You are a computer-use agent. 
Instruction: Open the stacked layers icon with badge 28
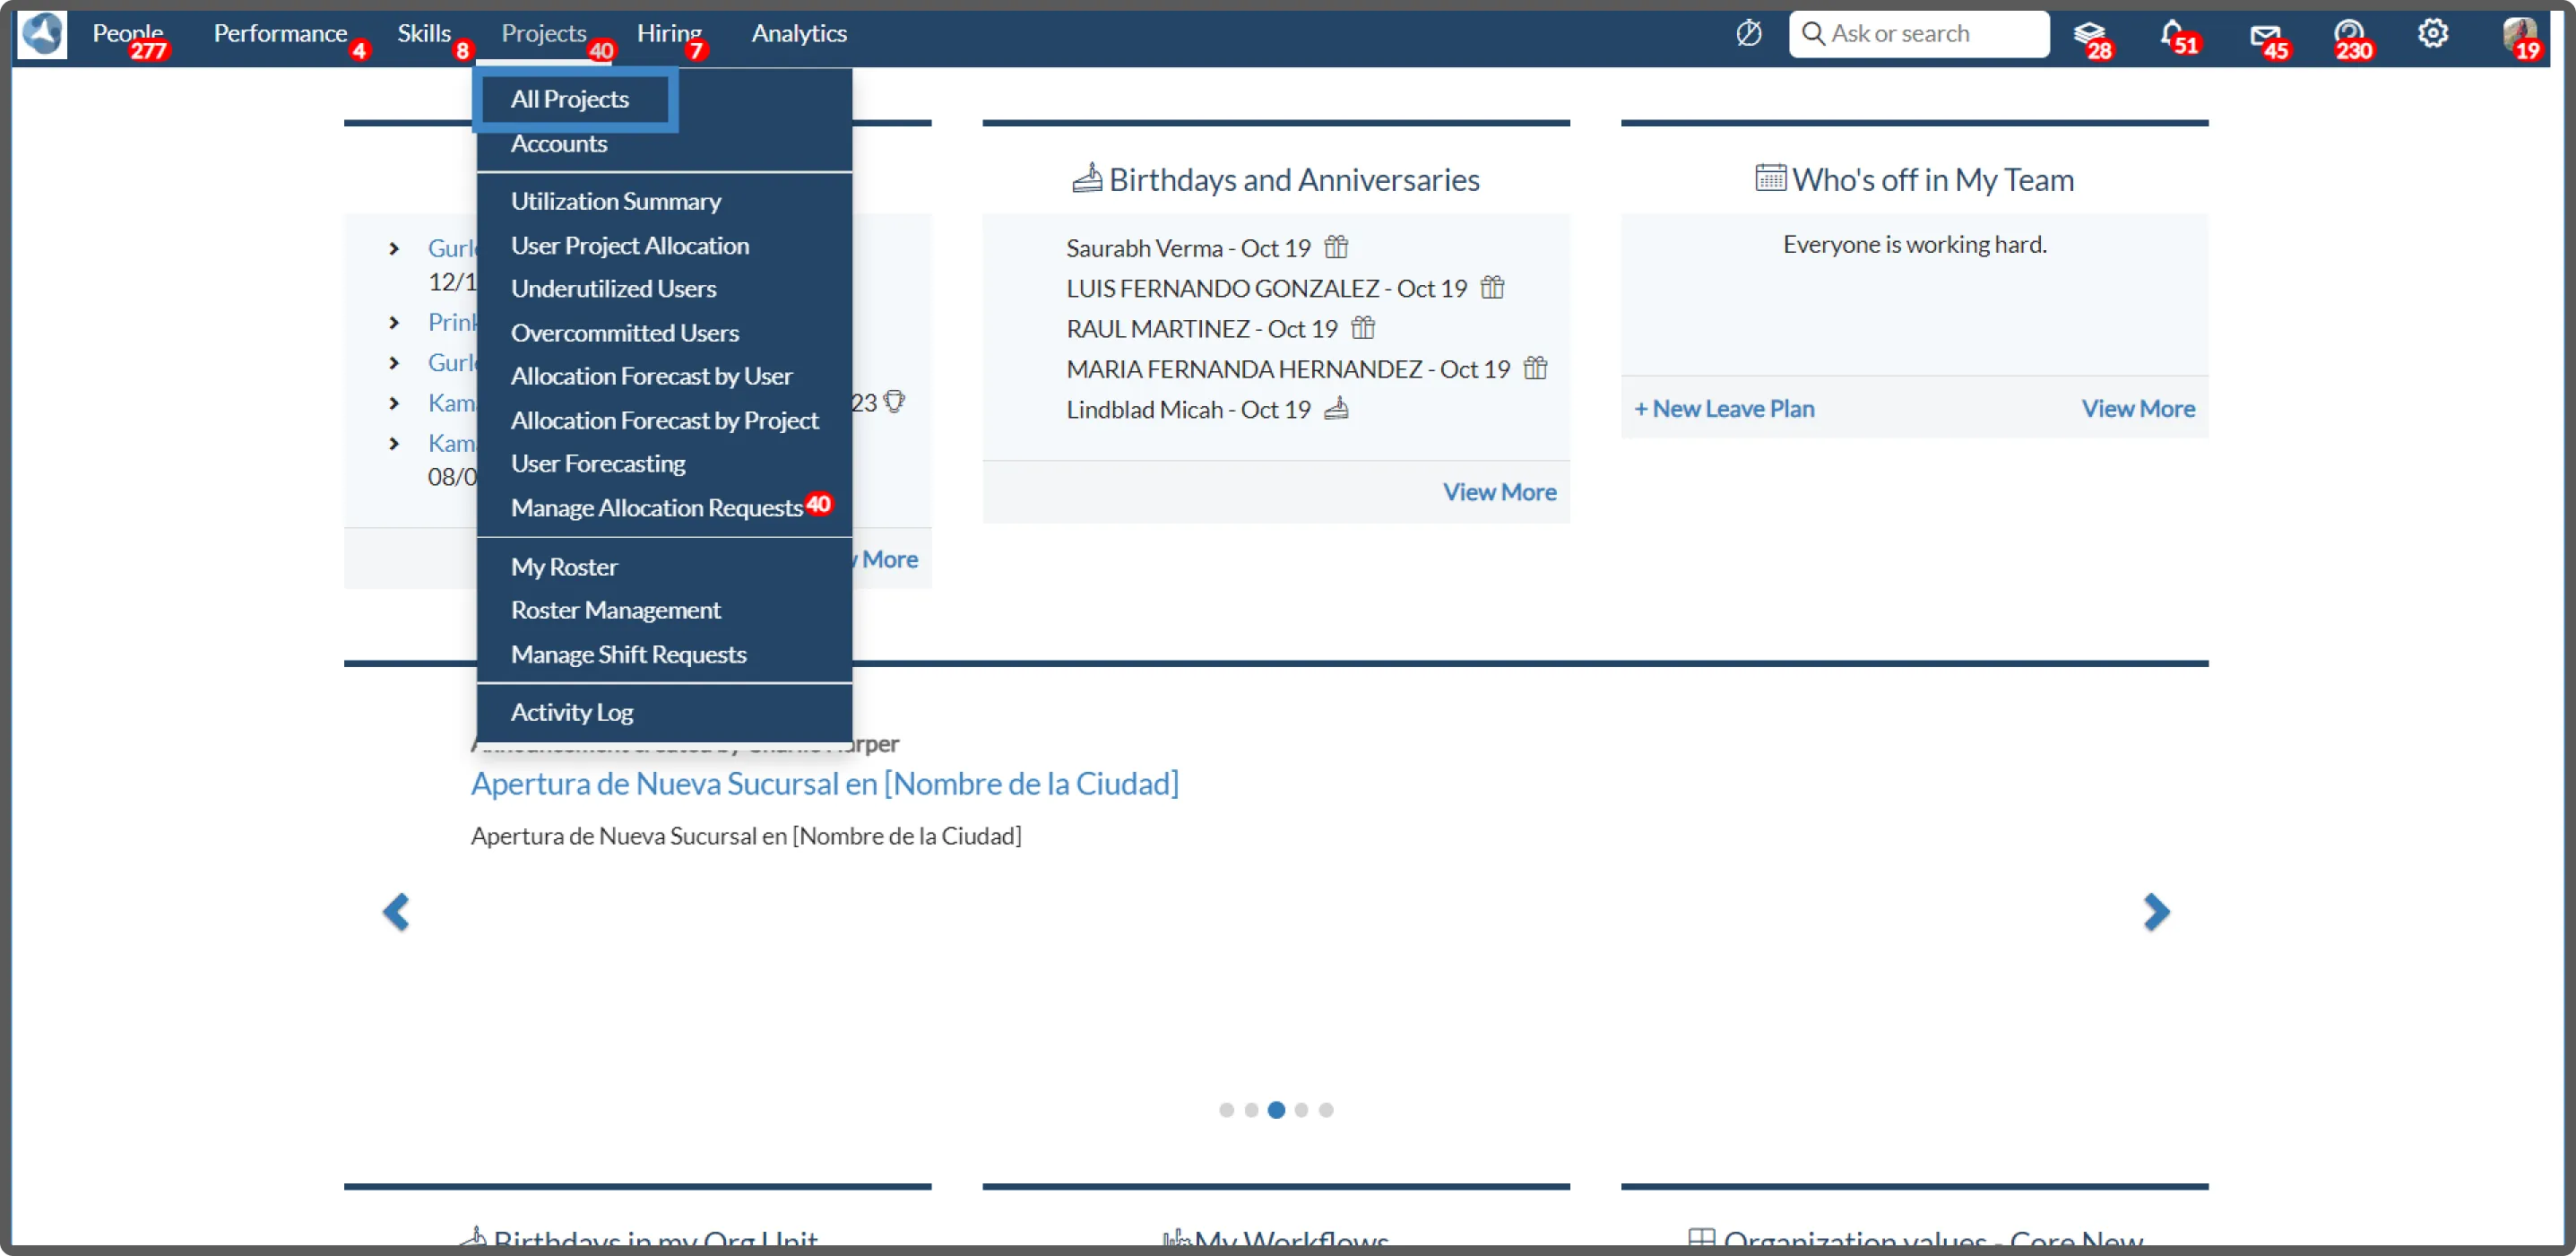pos(2089,34)
